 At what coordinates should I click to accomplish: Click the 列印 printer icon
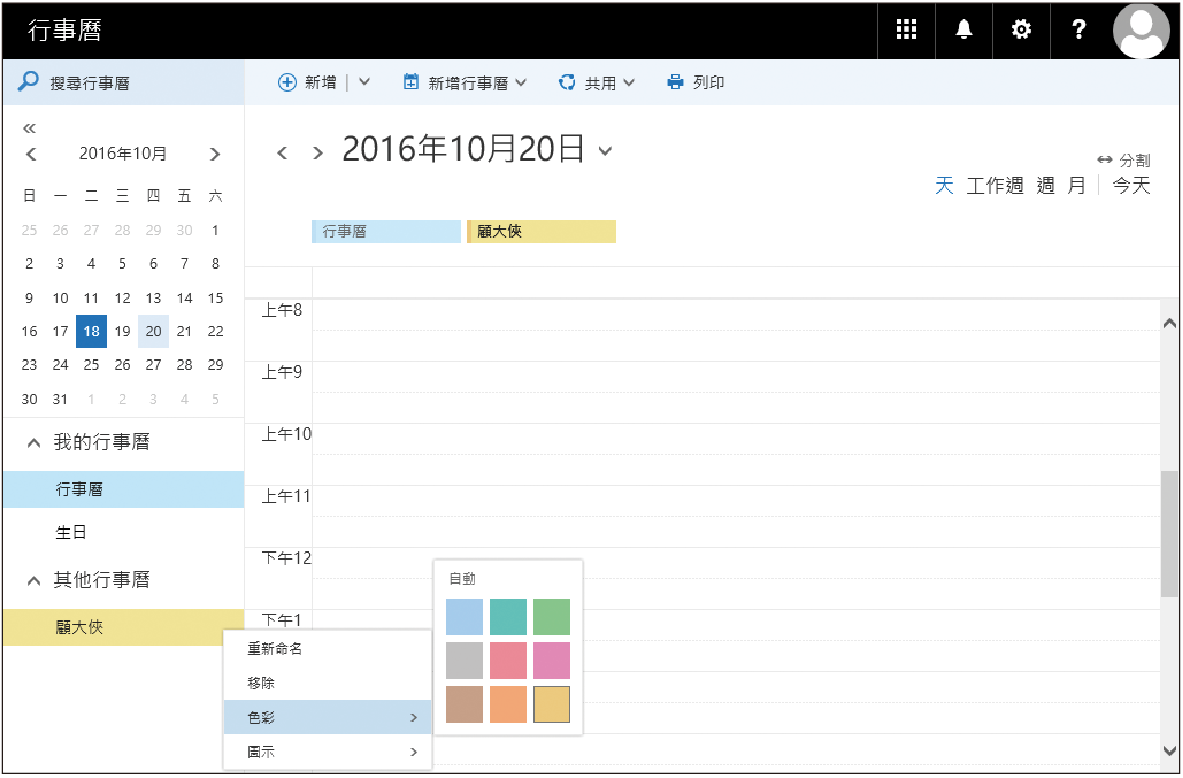675,82
